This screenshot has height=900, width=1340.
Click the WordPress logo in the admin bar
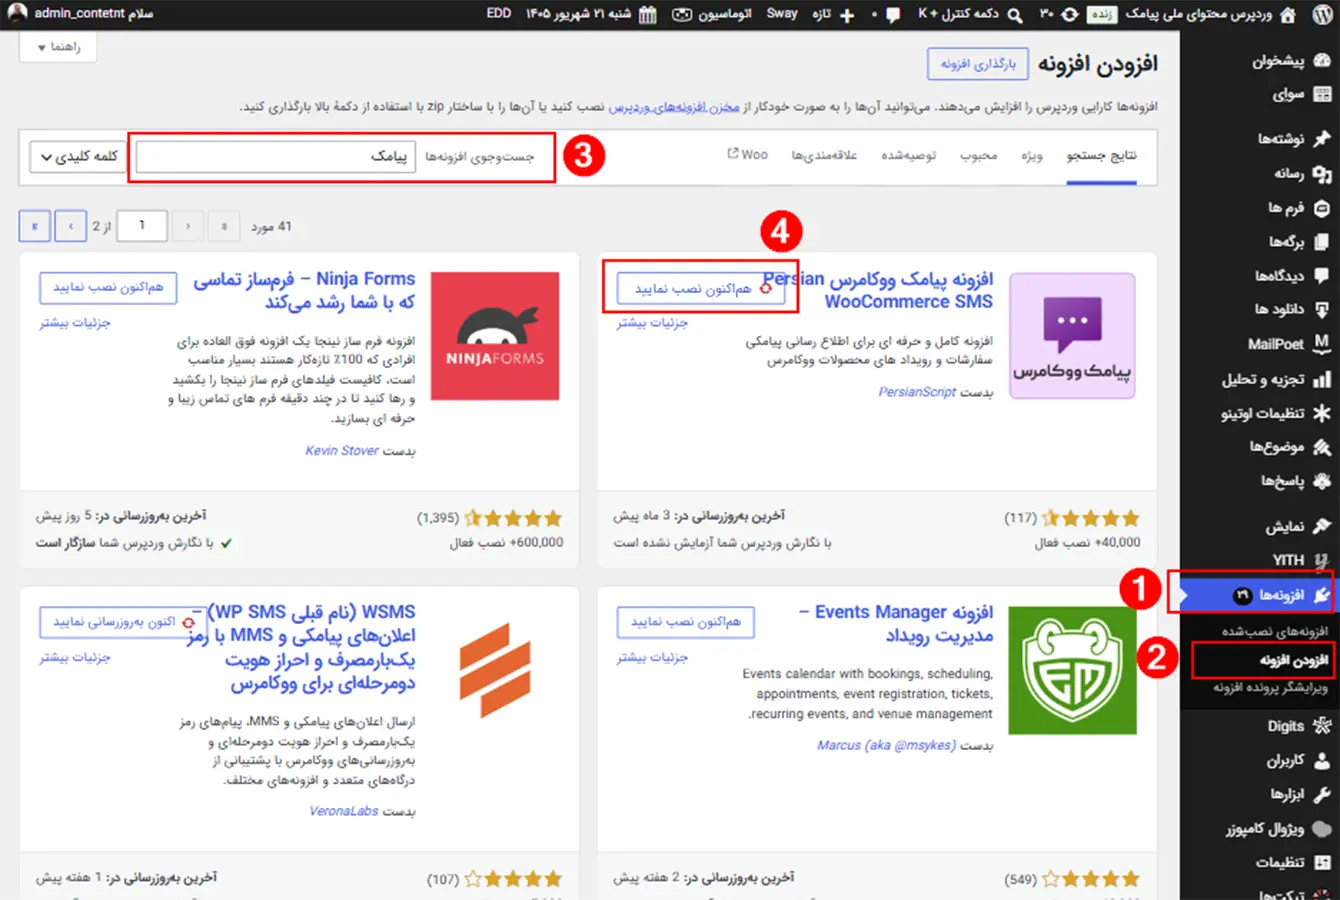(1321, 15)
